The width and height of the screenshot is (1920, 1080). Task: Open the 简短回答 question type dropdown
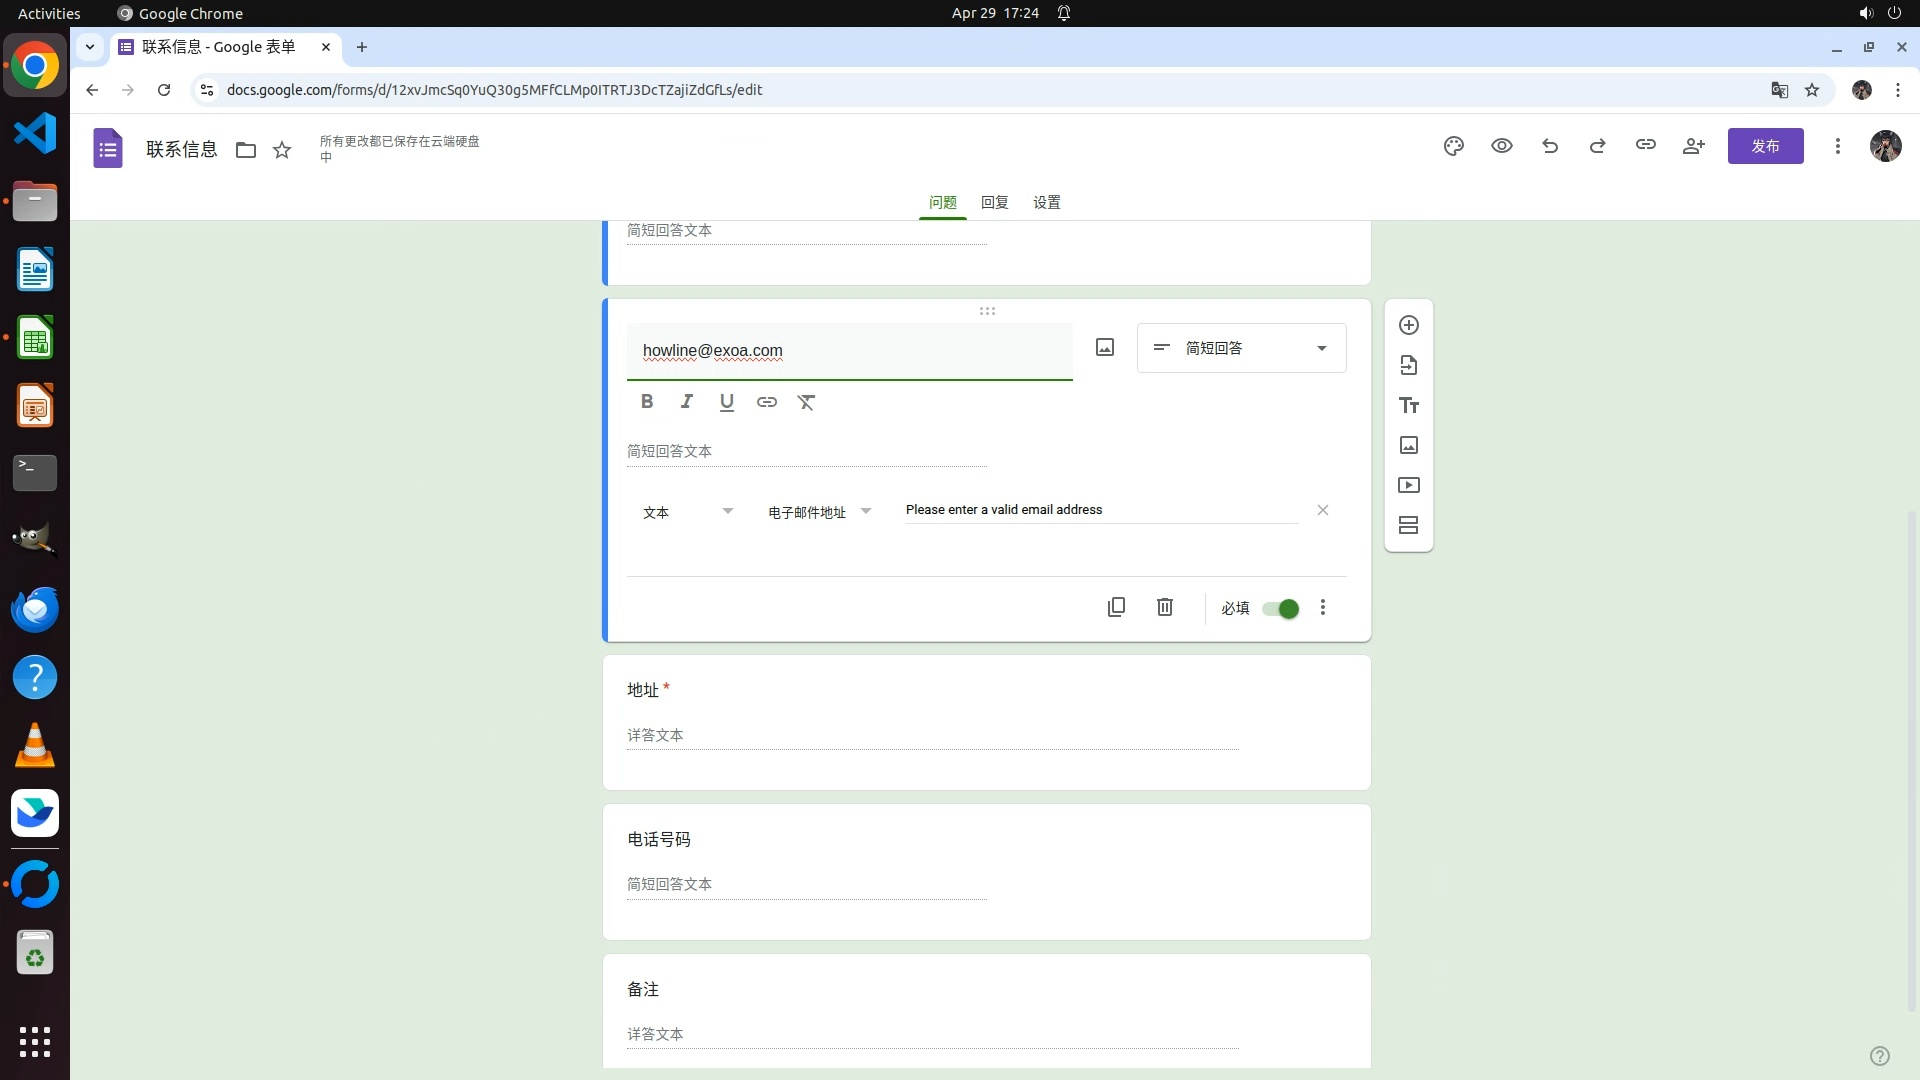pyautogui.click(x=1241, y=348)
